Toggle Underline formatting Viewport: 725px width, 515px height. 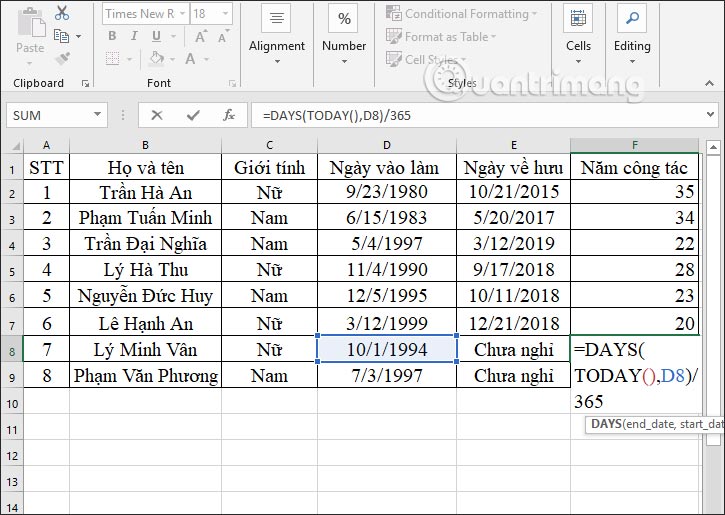coord(156,36)
